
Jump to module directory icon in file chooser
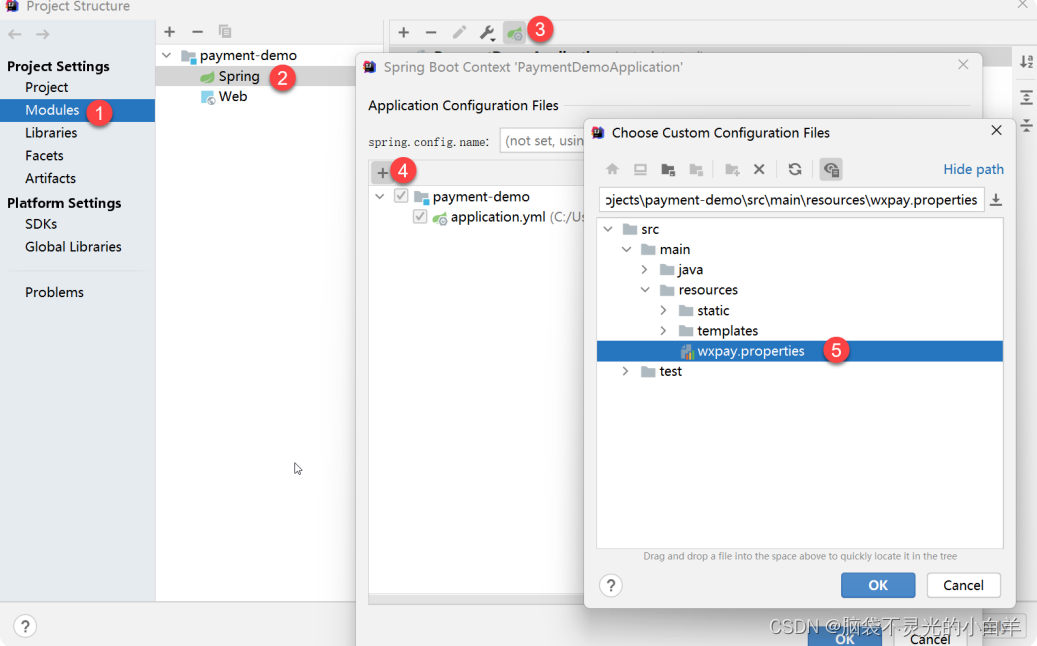[x=696, y=169]
